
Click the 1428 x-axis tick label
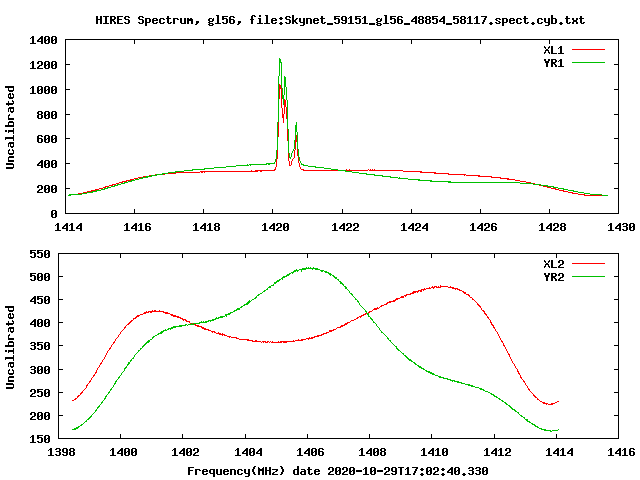[552, 227]
